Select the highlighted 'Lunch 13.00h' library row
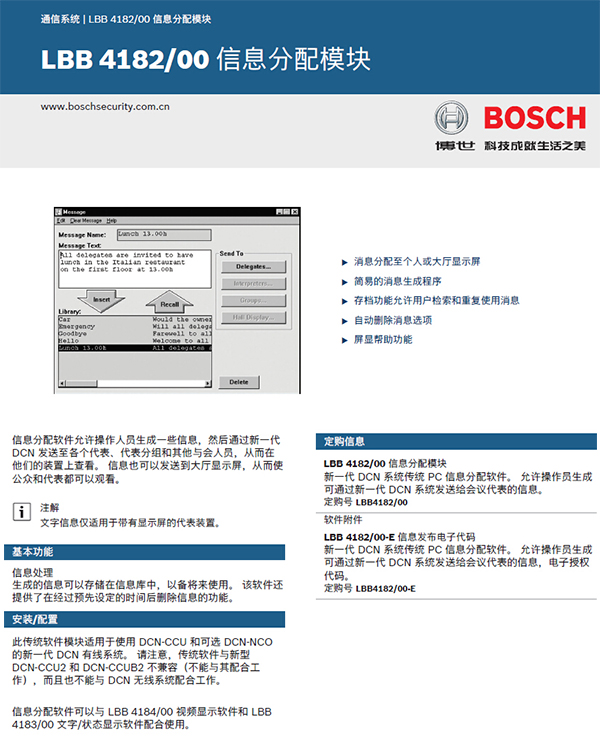 point(135,348)
